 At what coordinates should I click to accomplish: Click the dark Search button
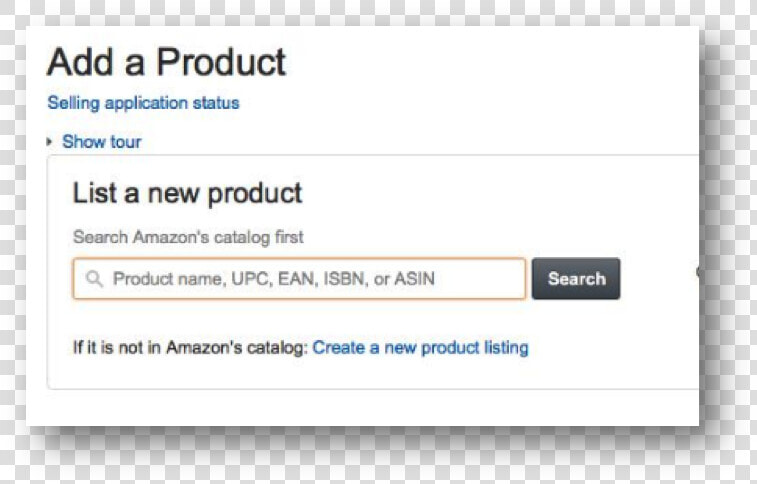[x=576, y=278]
